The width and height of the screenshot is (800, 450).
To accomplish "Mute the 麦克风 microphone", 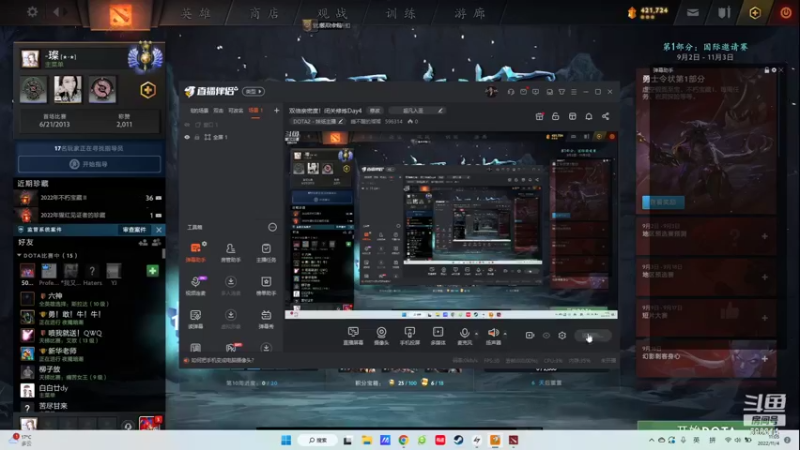I will (464, 336).
